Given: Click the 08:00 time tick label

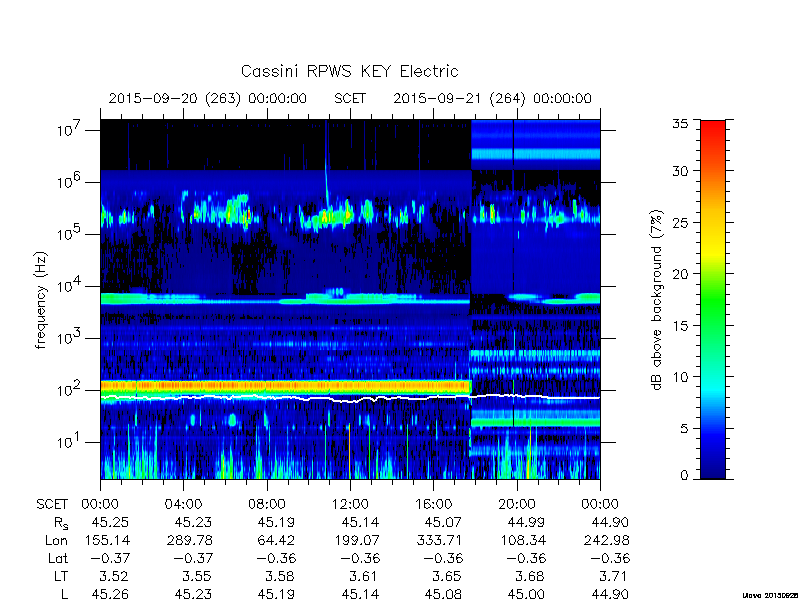Looking at the screenshot, I should [266, 504].
